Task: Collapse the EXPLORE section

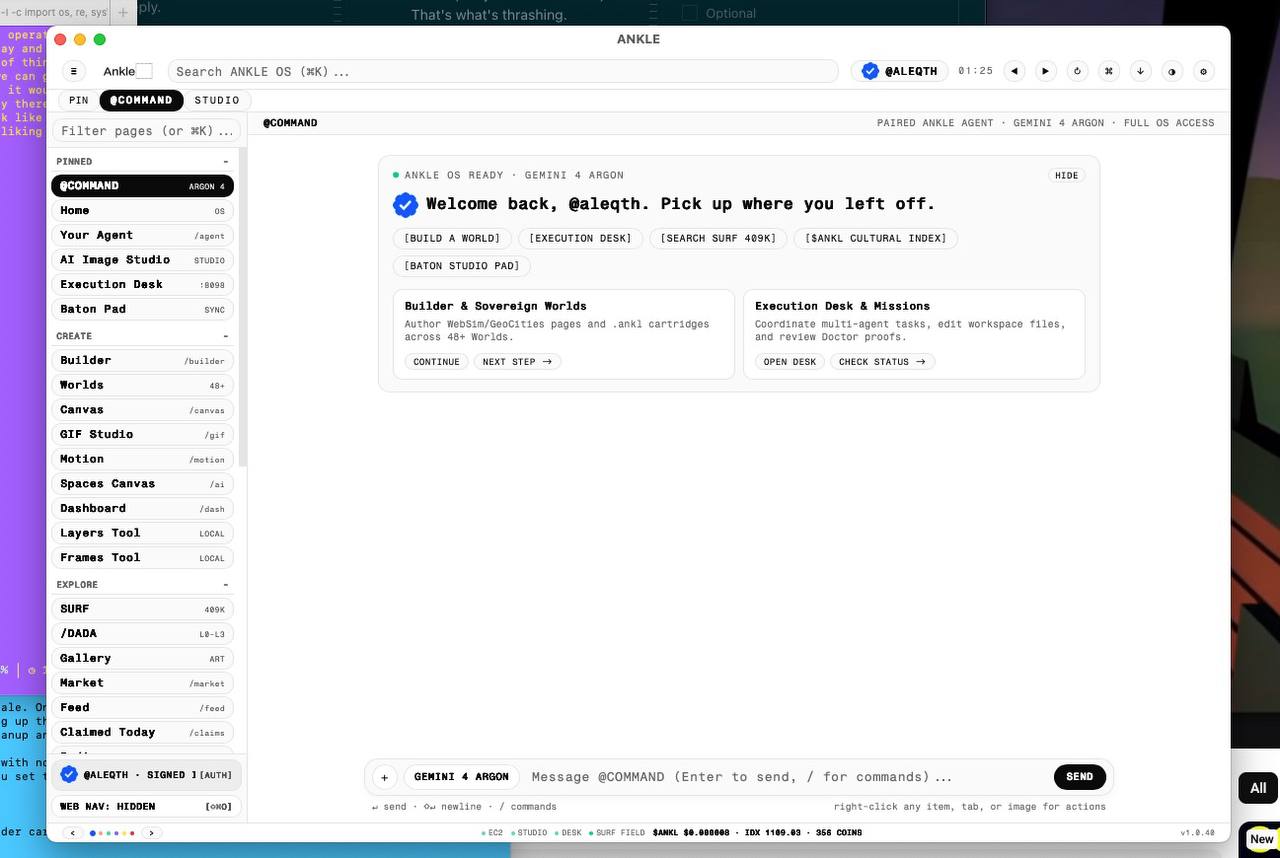Action: (x=226, y=584)
